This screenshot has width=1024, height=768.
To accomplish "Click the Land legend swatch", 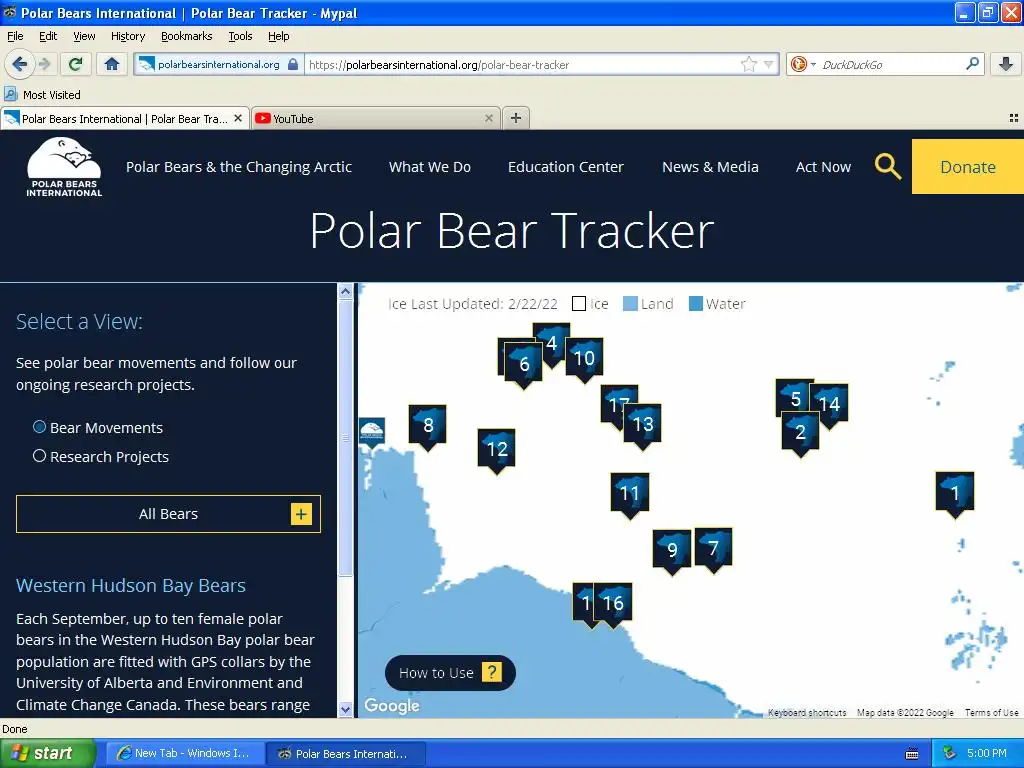I will (x=630, y=304).
